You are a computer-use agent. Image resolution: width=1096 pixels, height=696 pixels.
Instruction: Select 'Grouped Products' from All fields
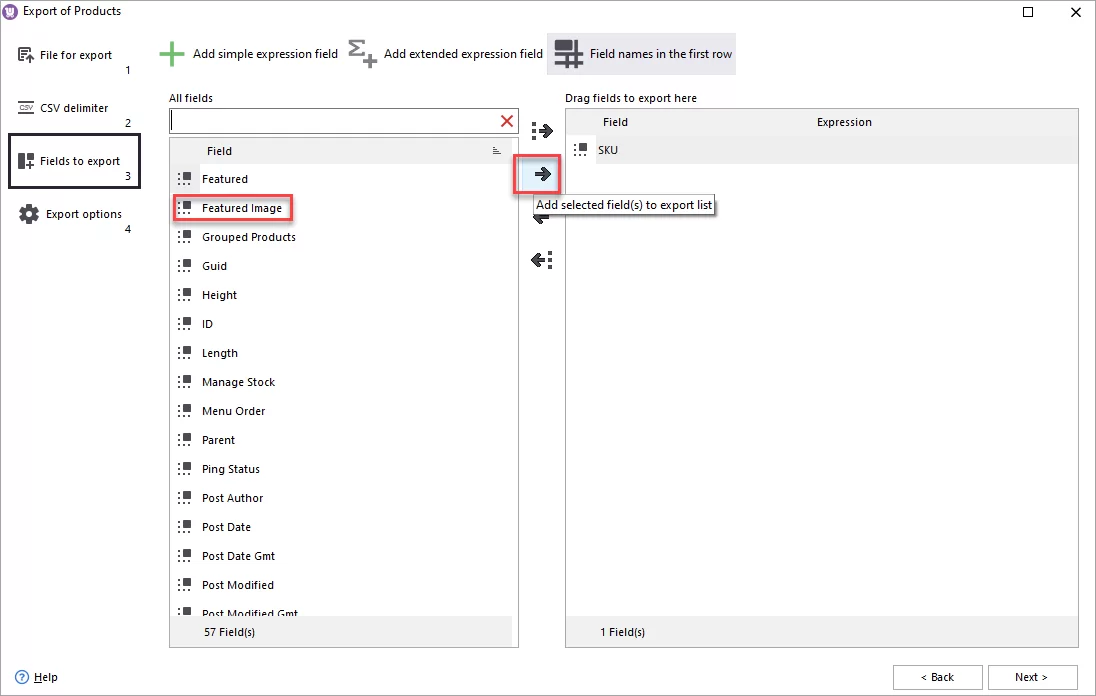[x=250, y=237]
